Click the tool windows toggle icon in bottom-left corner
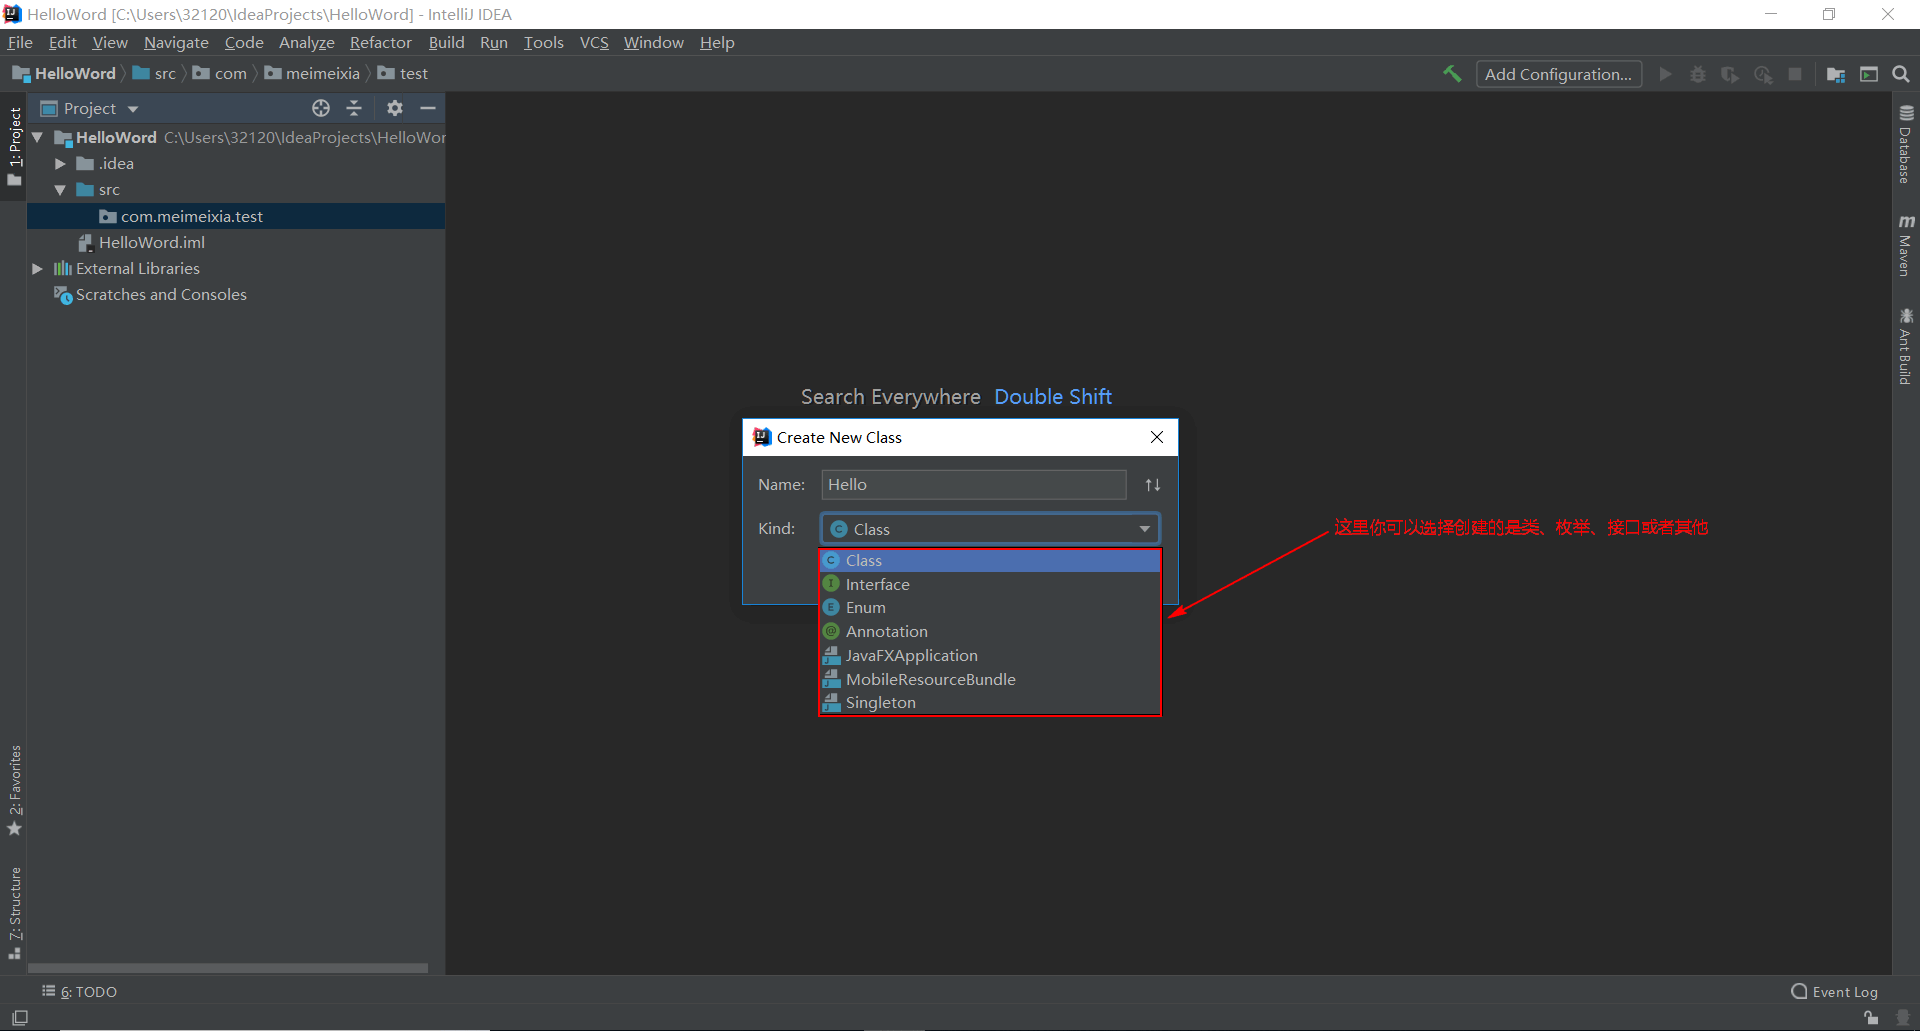The image size is (1920, 1031). point(19,1018)
